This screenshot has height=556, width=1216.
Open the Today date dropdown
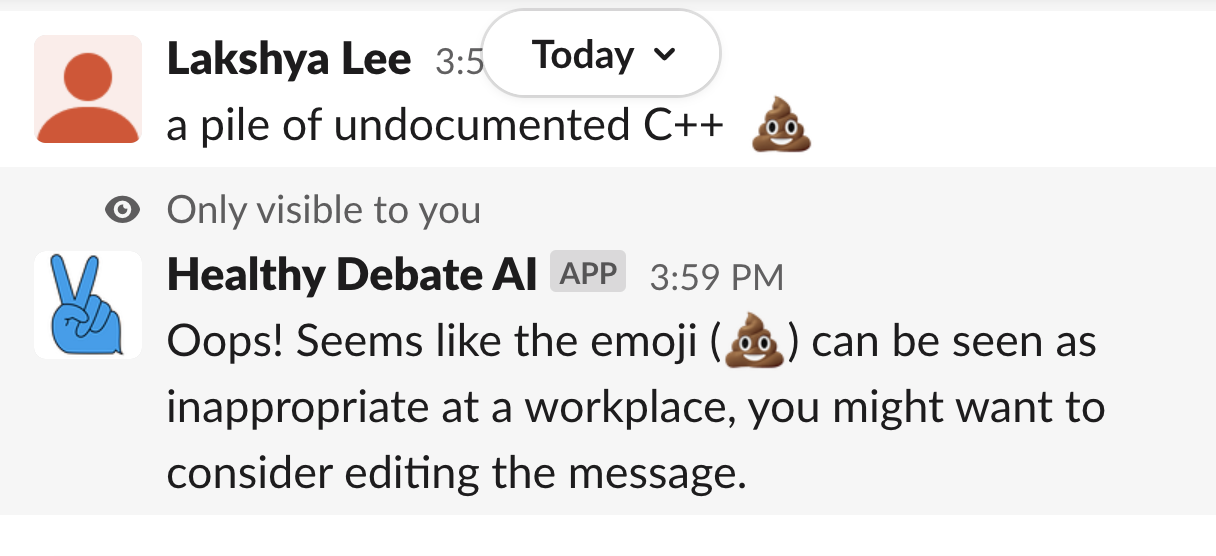(604, 55)
